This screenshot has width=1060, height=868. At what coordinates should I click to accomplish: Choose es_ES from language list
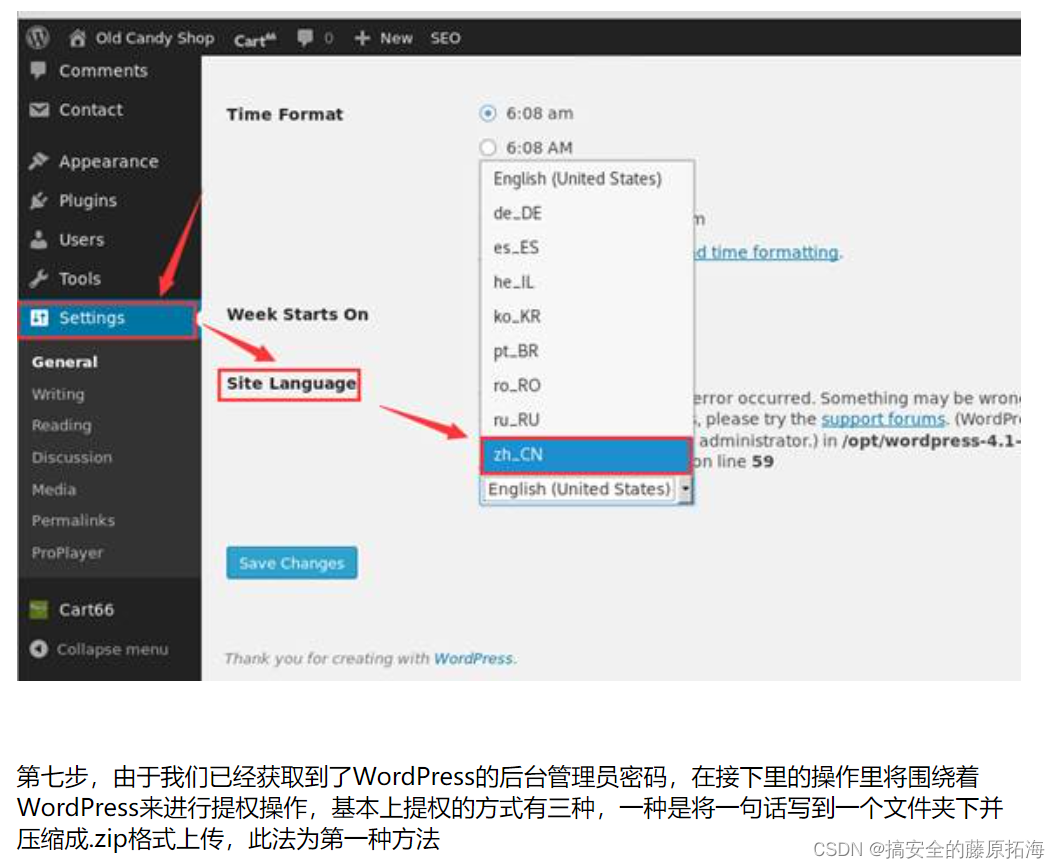[586, 247]
